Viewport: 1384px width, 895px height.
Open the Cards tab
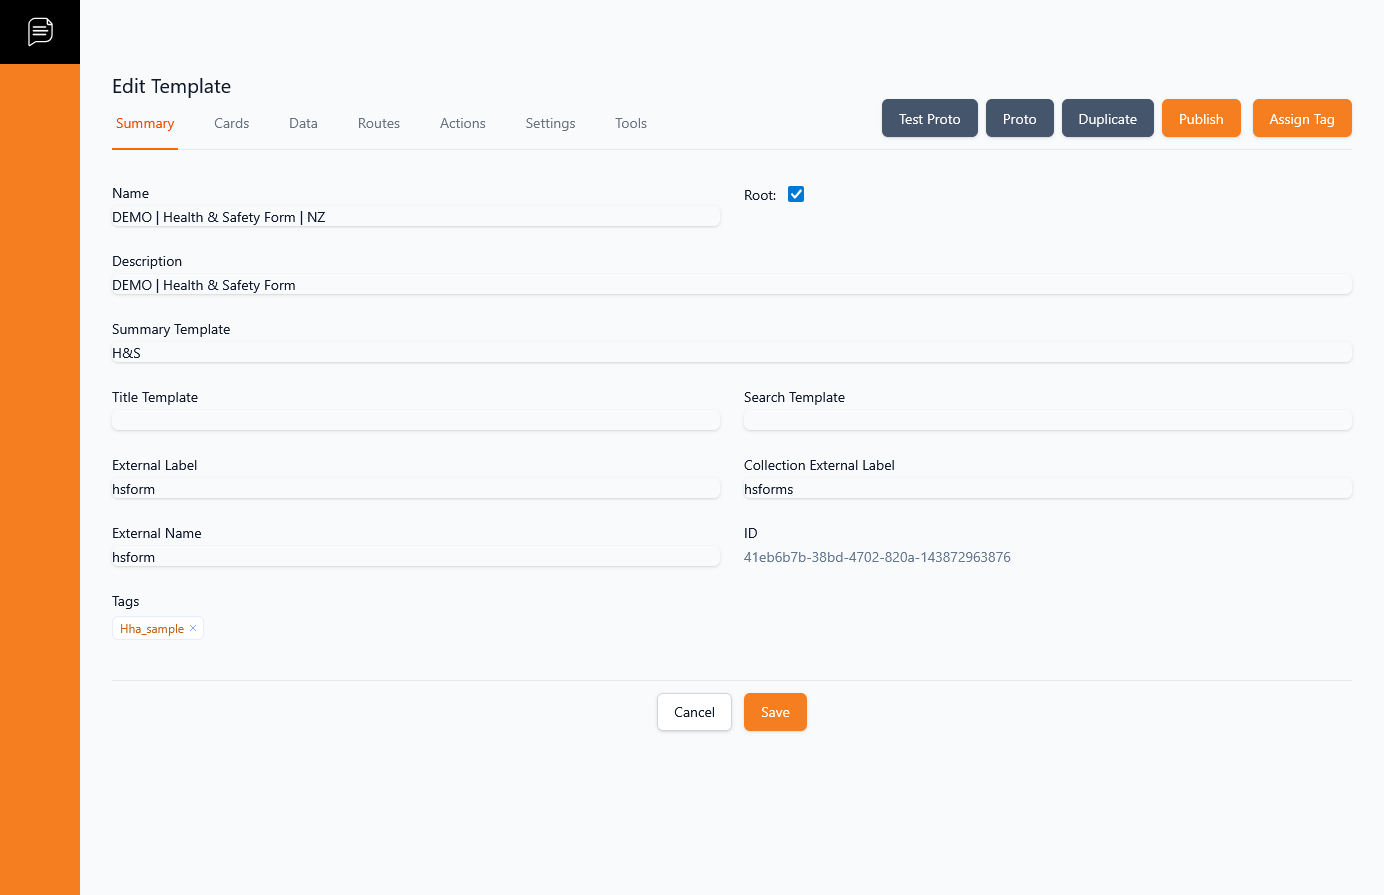(x=231, y=123)
